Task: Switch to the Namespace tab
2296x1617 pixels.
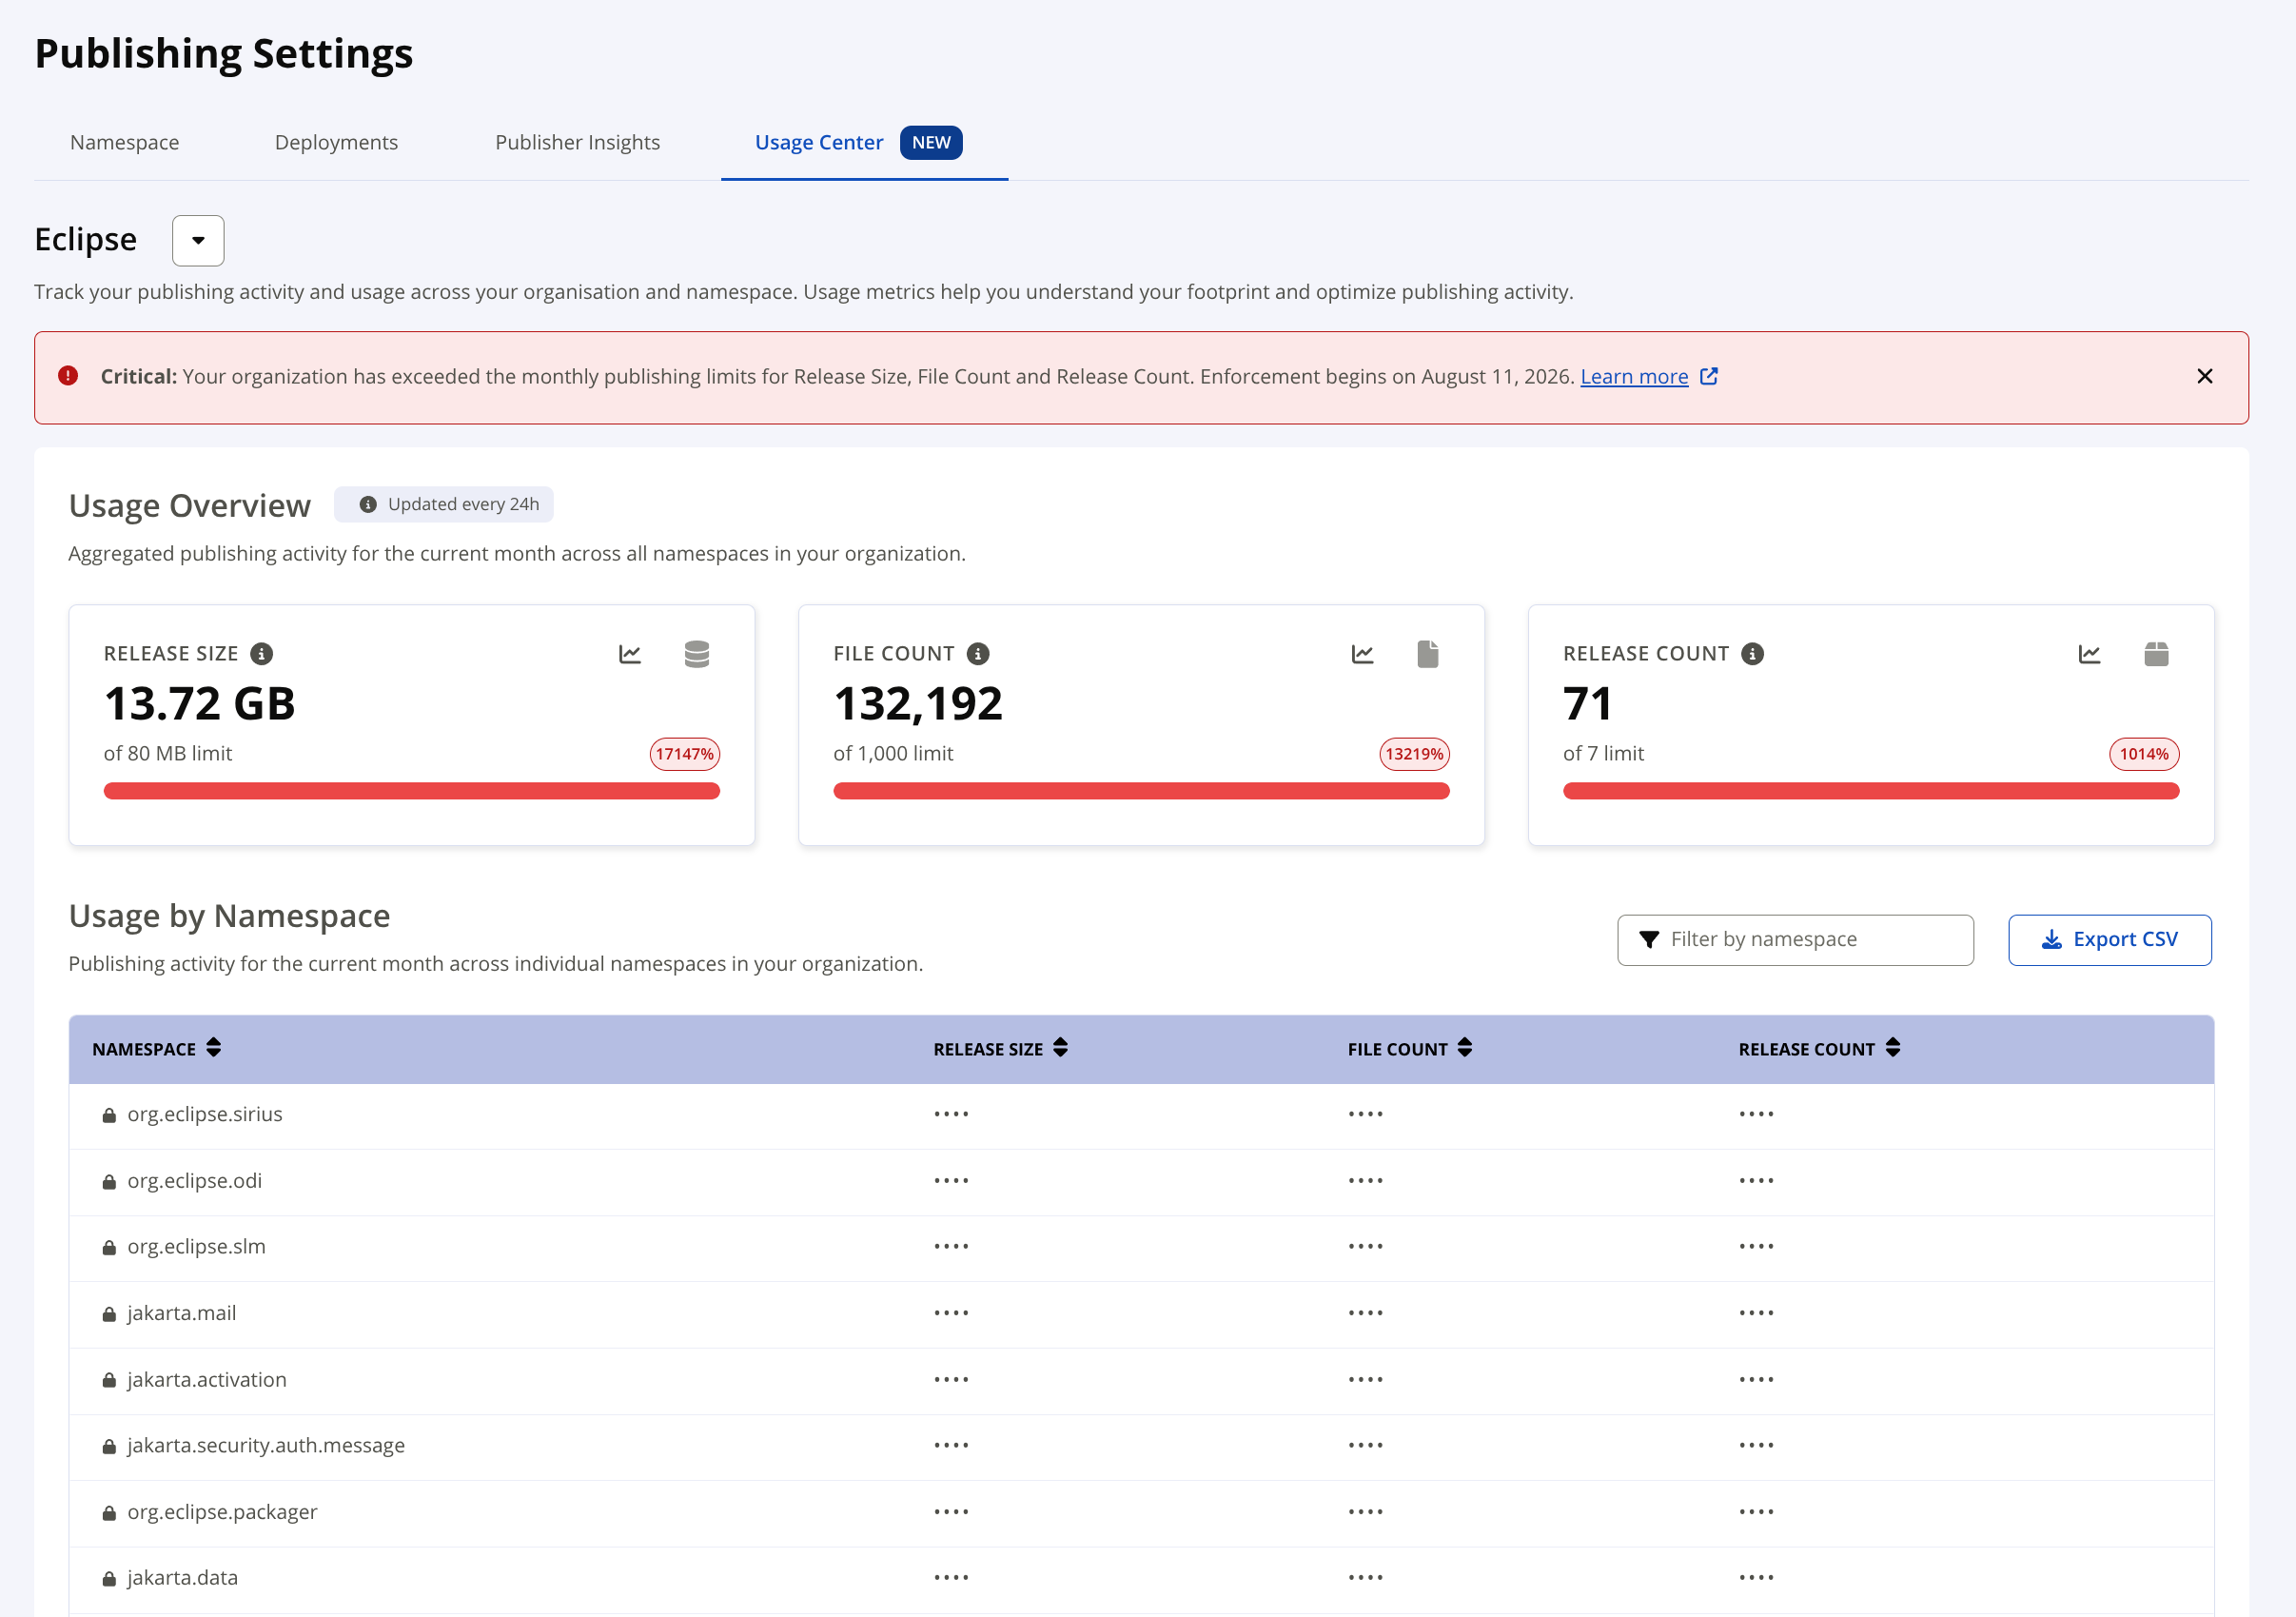Action: point(125,143)
